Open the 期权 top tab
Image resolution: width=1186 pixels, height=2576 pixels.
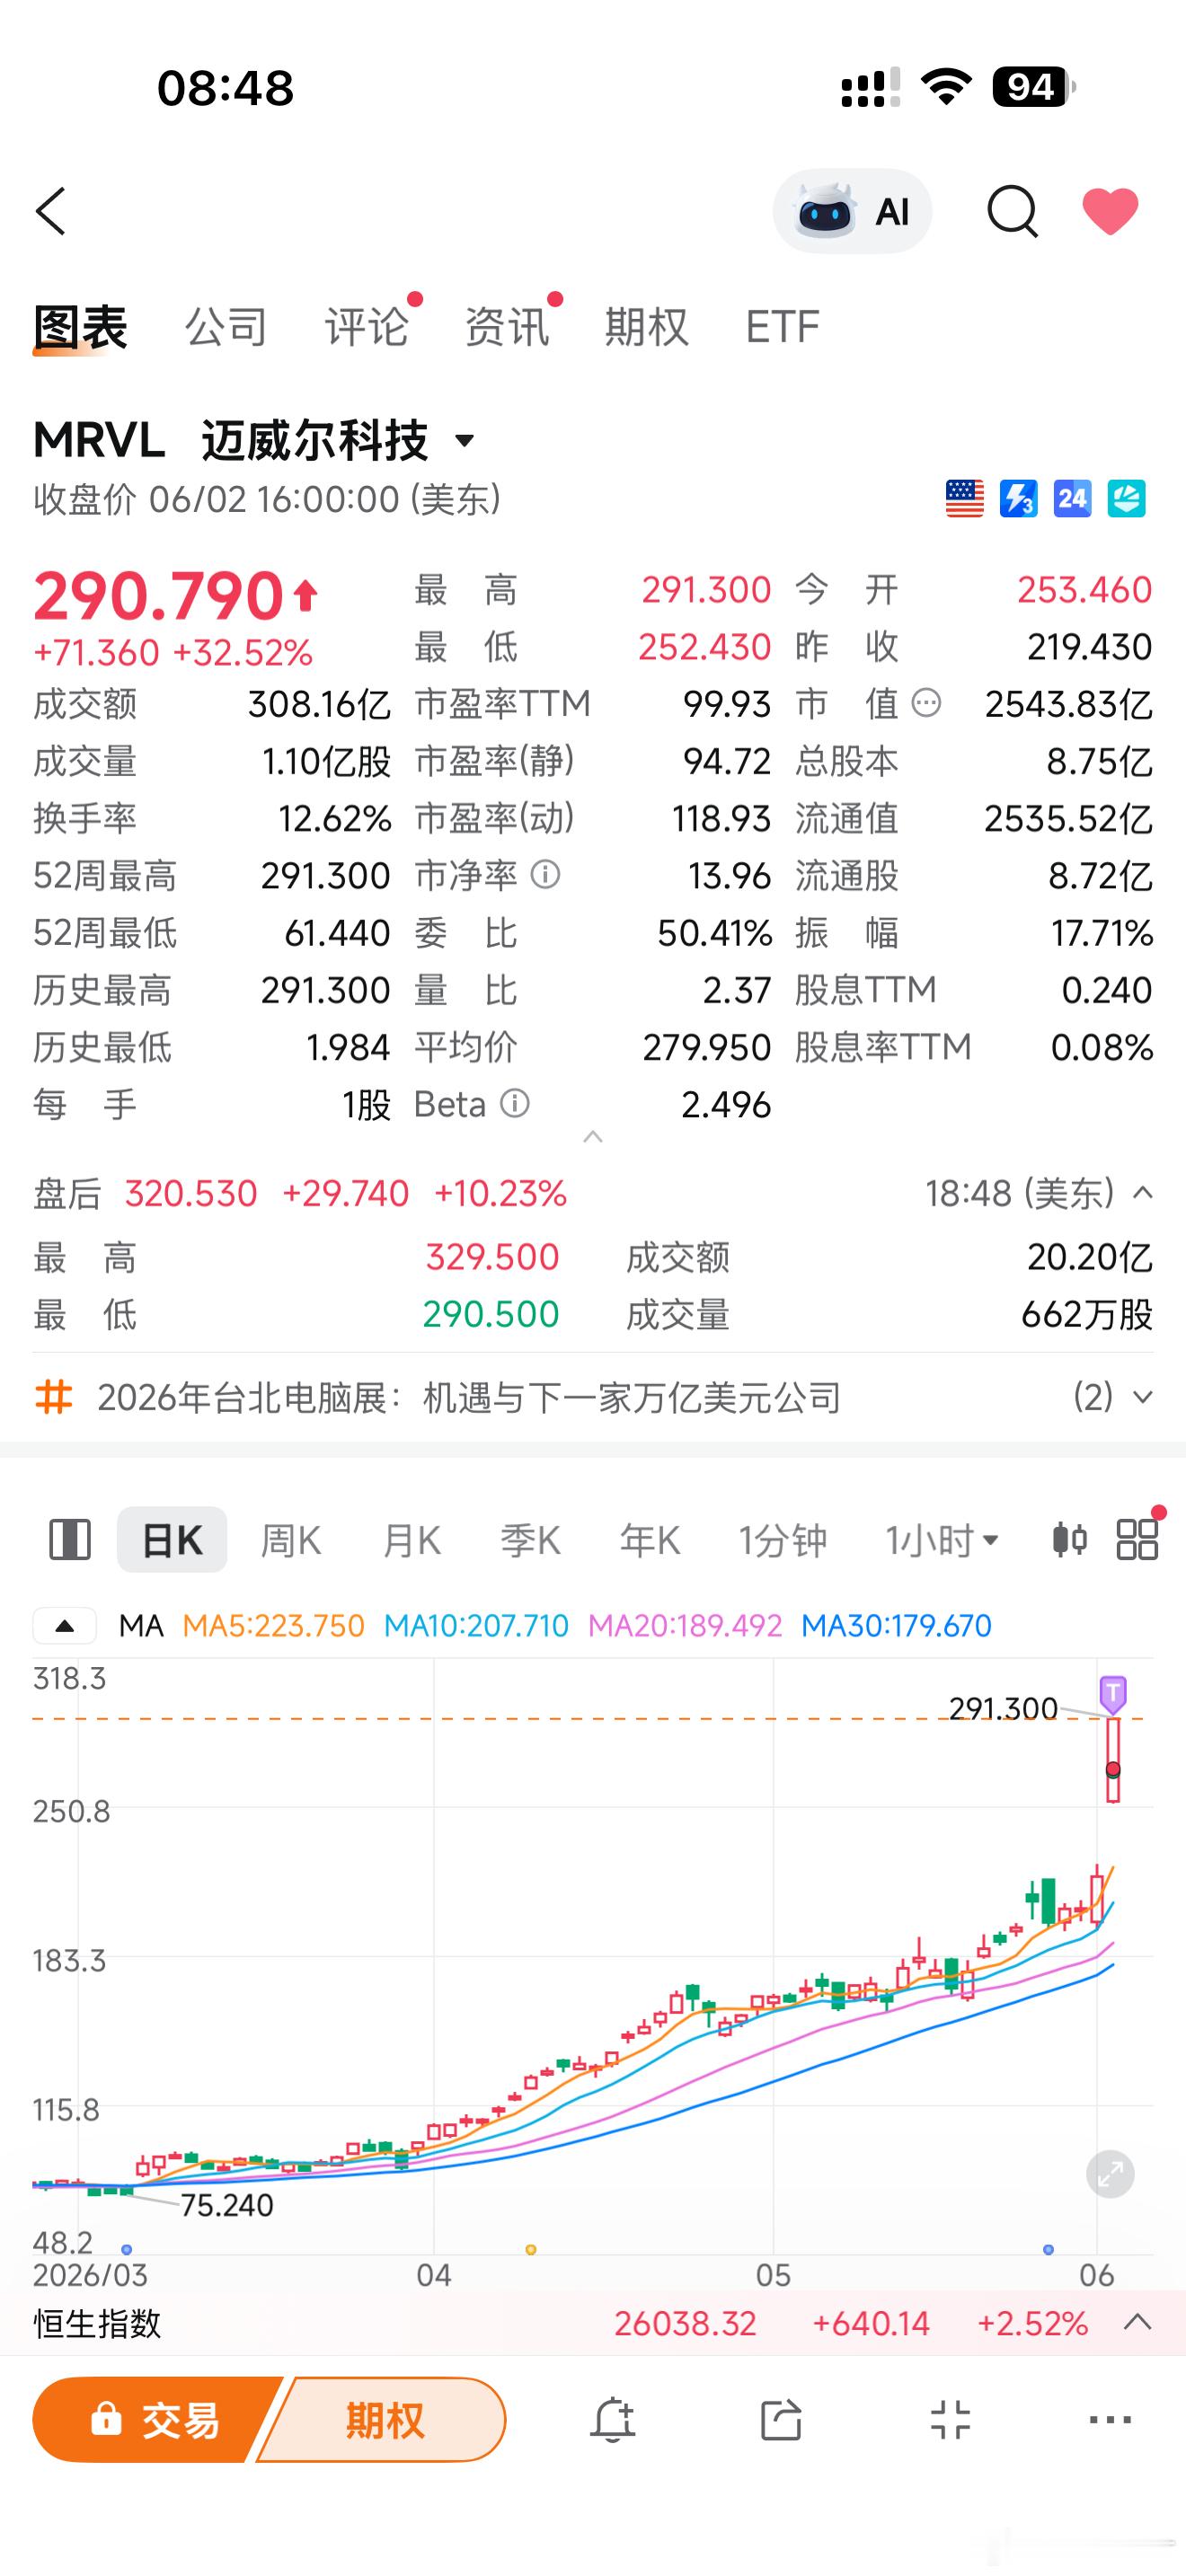tap(646, 327)
